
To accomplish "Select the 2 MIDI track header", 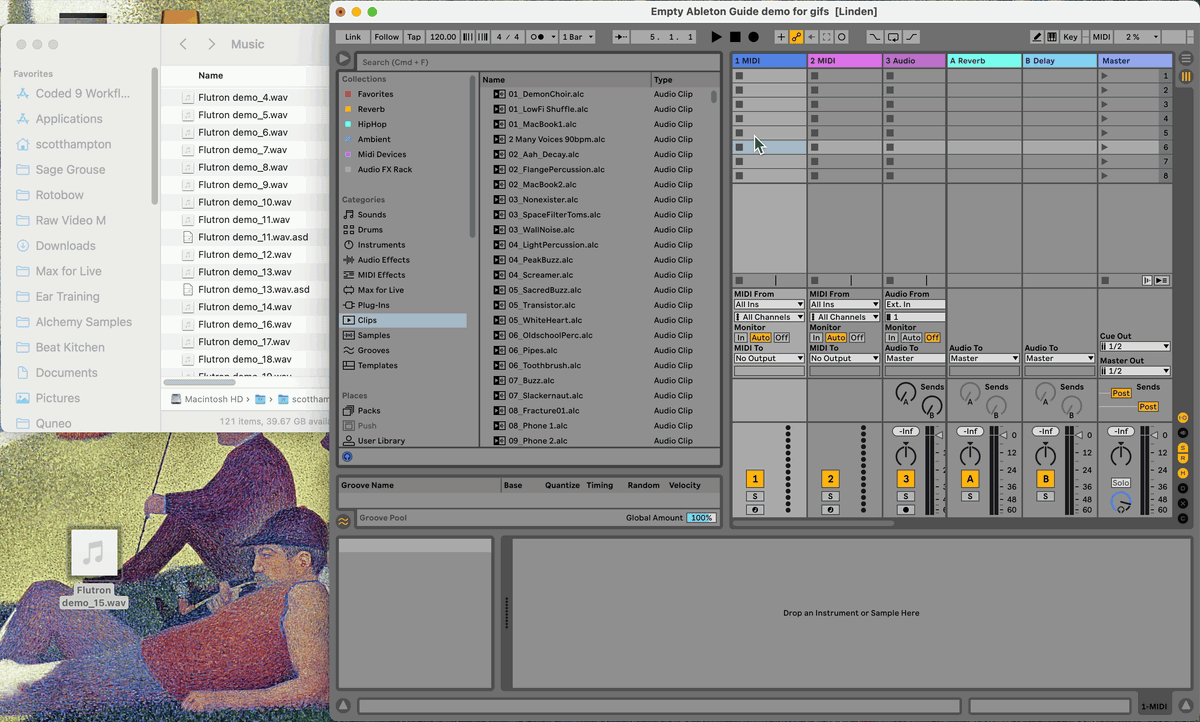I will 844,60.
